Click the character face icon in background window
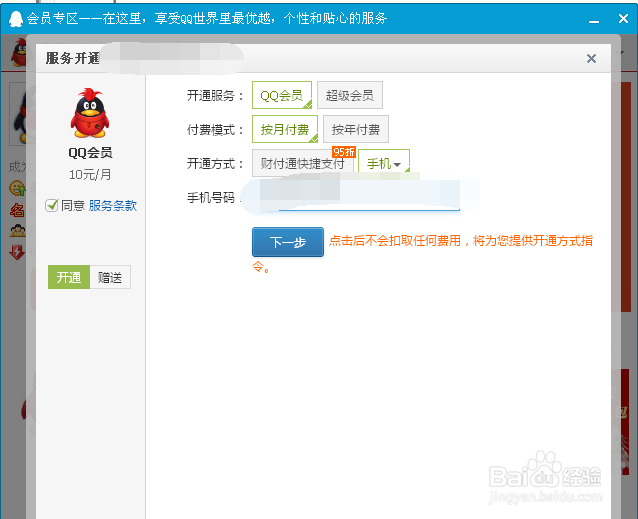 click(x=17, y=231)
